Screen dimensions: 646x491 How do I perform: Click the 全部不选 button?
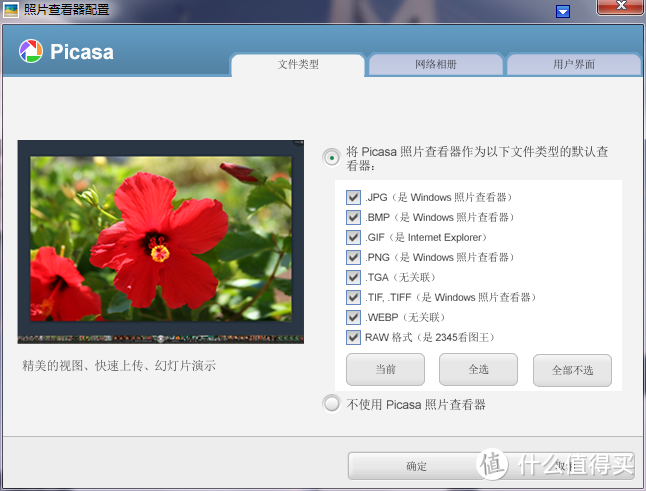click(x=572, y=370)
